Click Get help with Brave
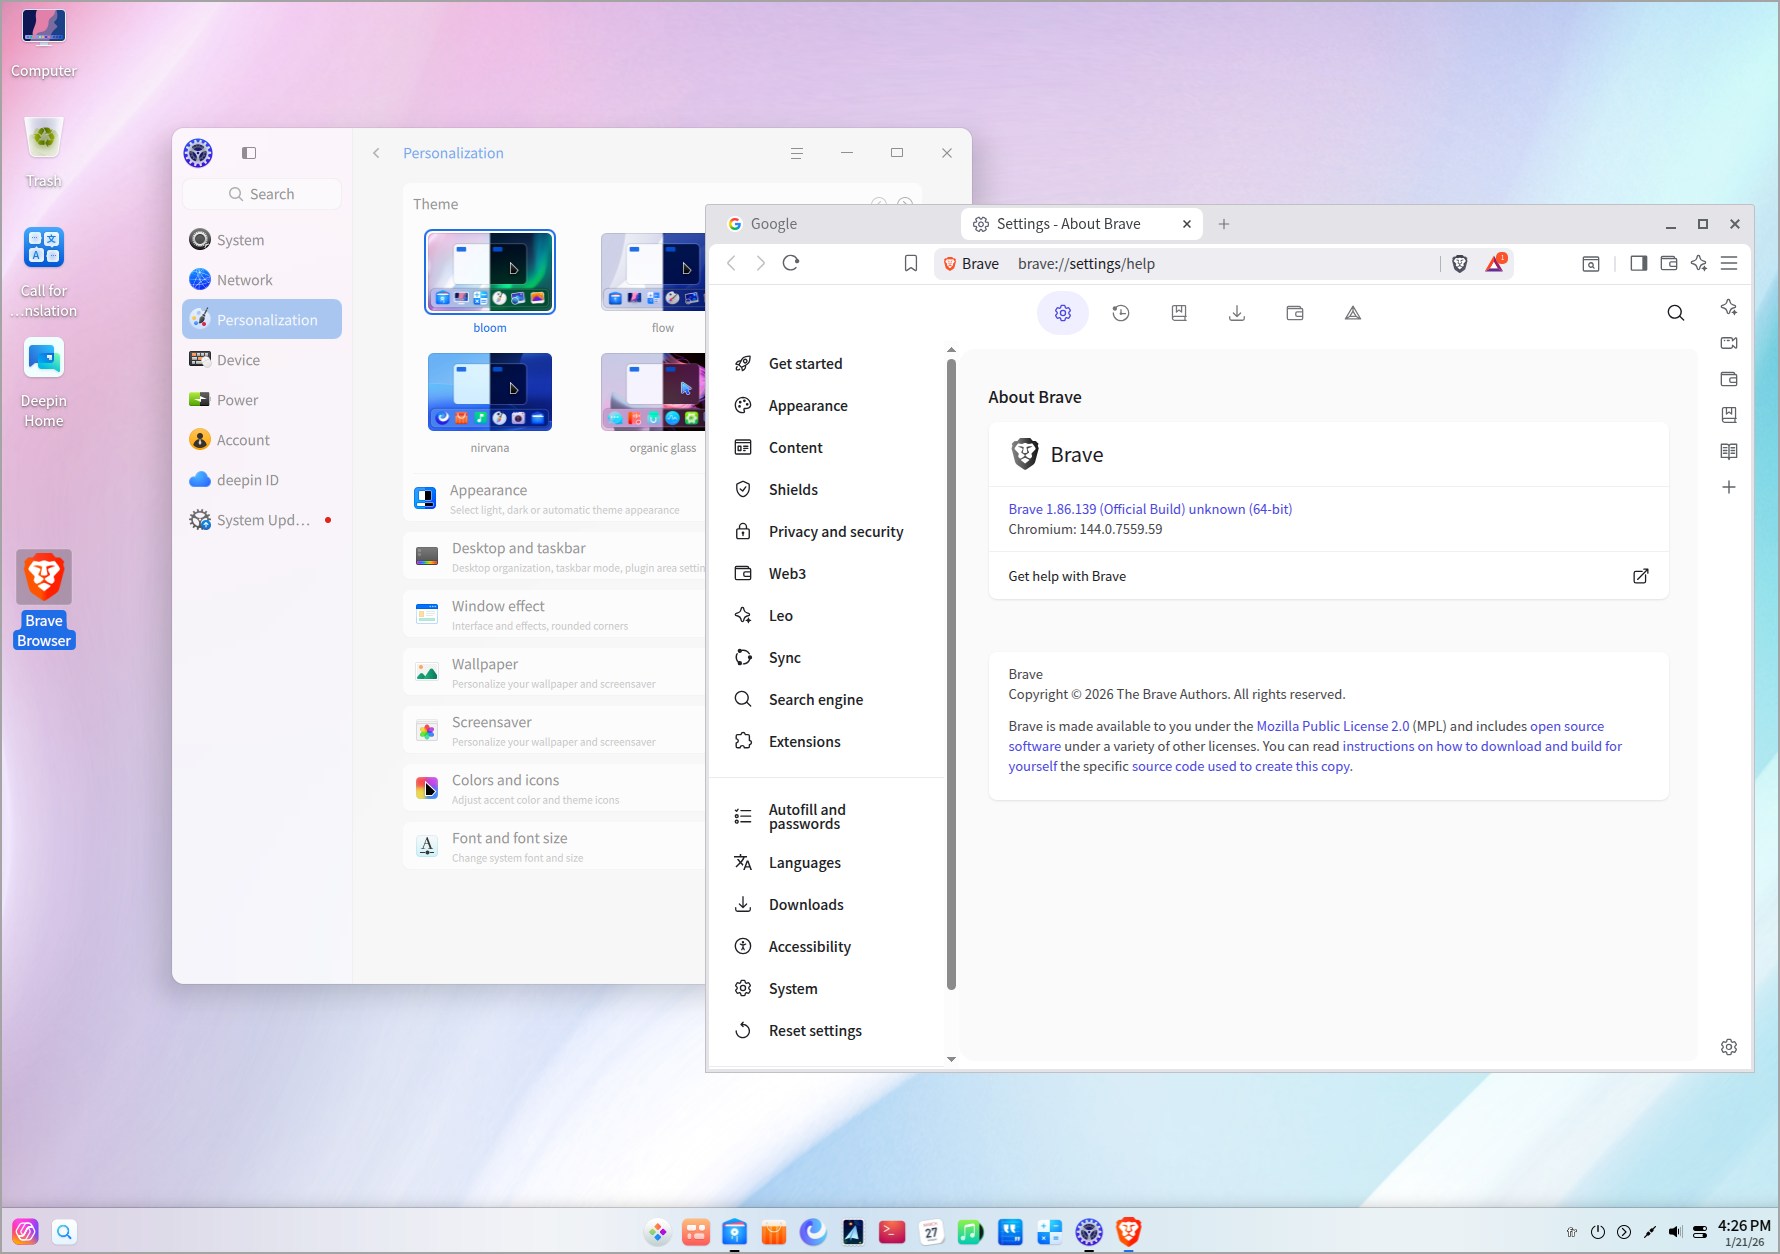The image size is (1780, 1254). point(1067,576)
